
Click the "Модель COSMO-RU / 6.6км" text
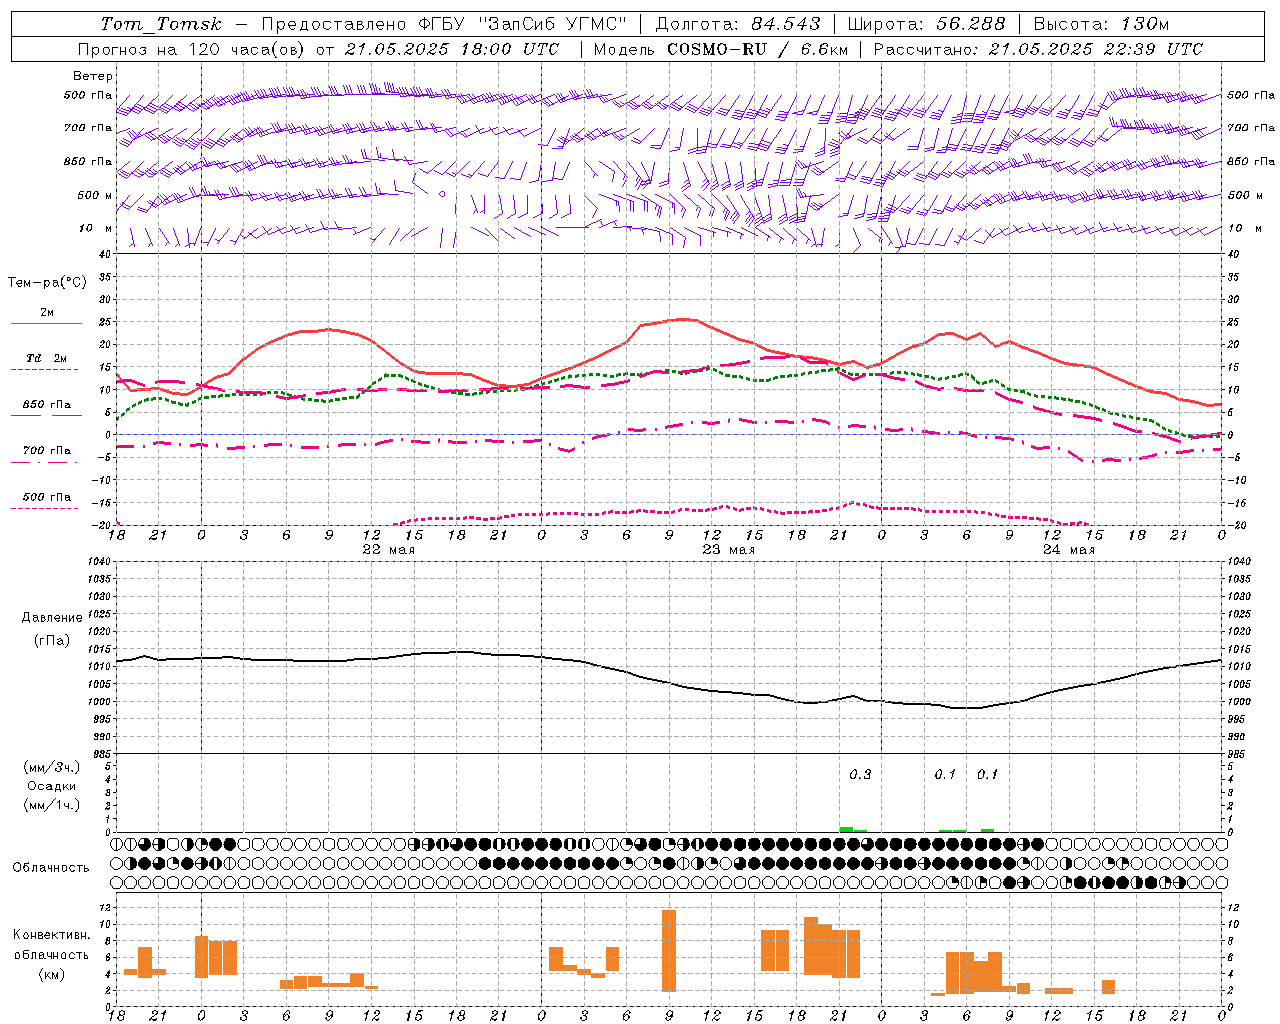point(721,49)
